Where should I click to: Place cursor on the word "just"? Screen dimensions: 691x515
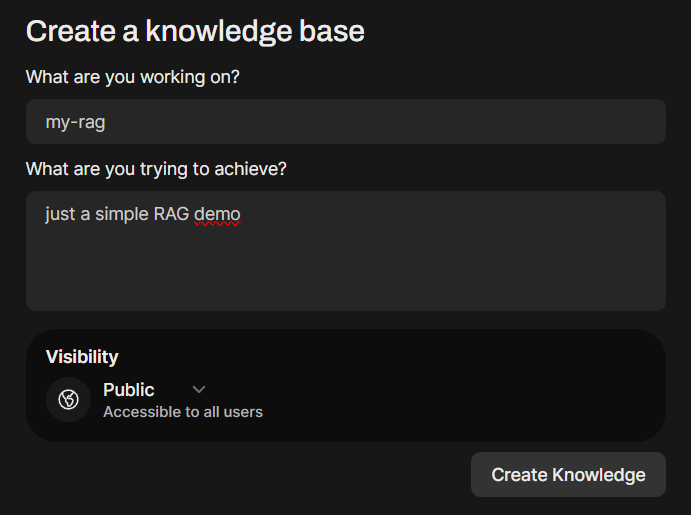point(59,214)
